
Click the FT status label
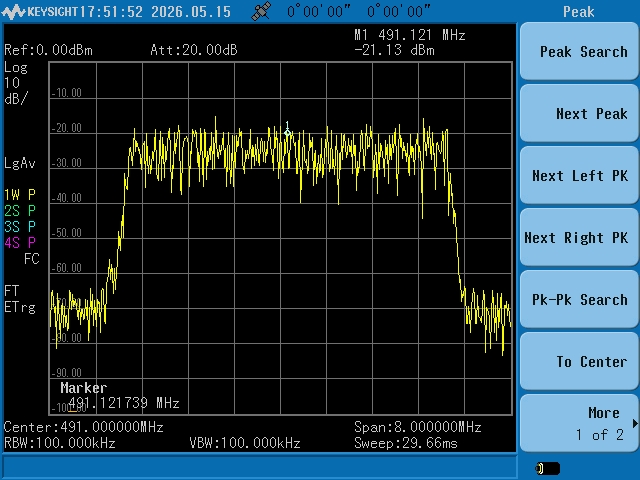pos(12,291)
